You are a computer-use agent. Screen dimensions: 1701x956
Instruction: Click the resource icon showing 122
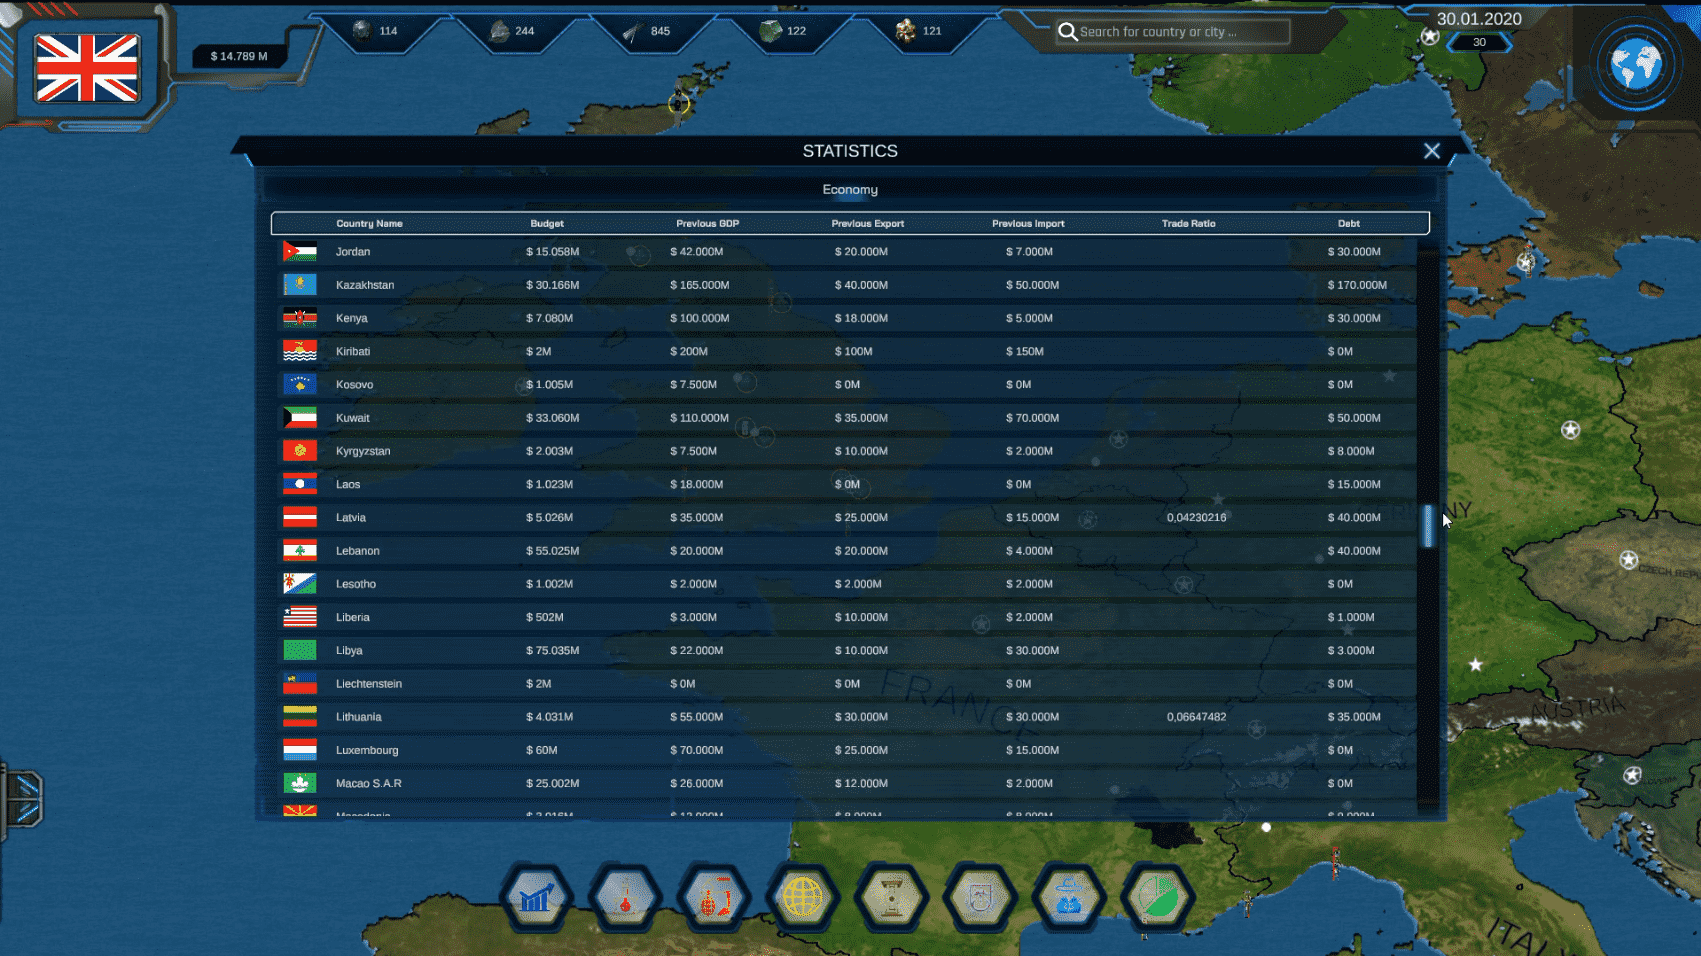770,31
